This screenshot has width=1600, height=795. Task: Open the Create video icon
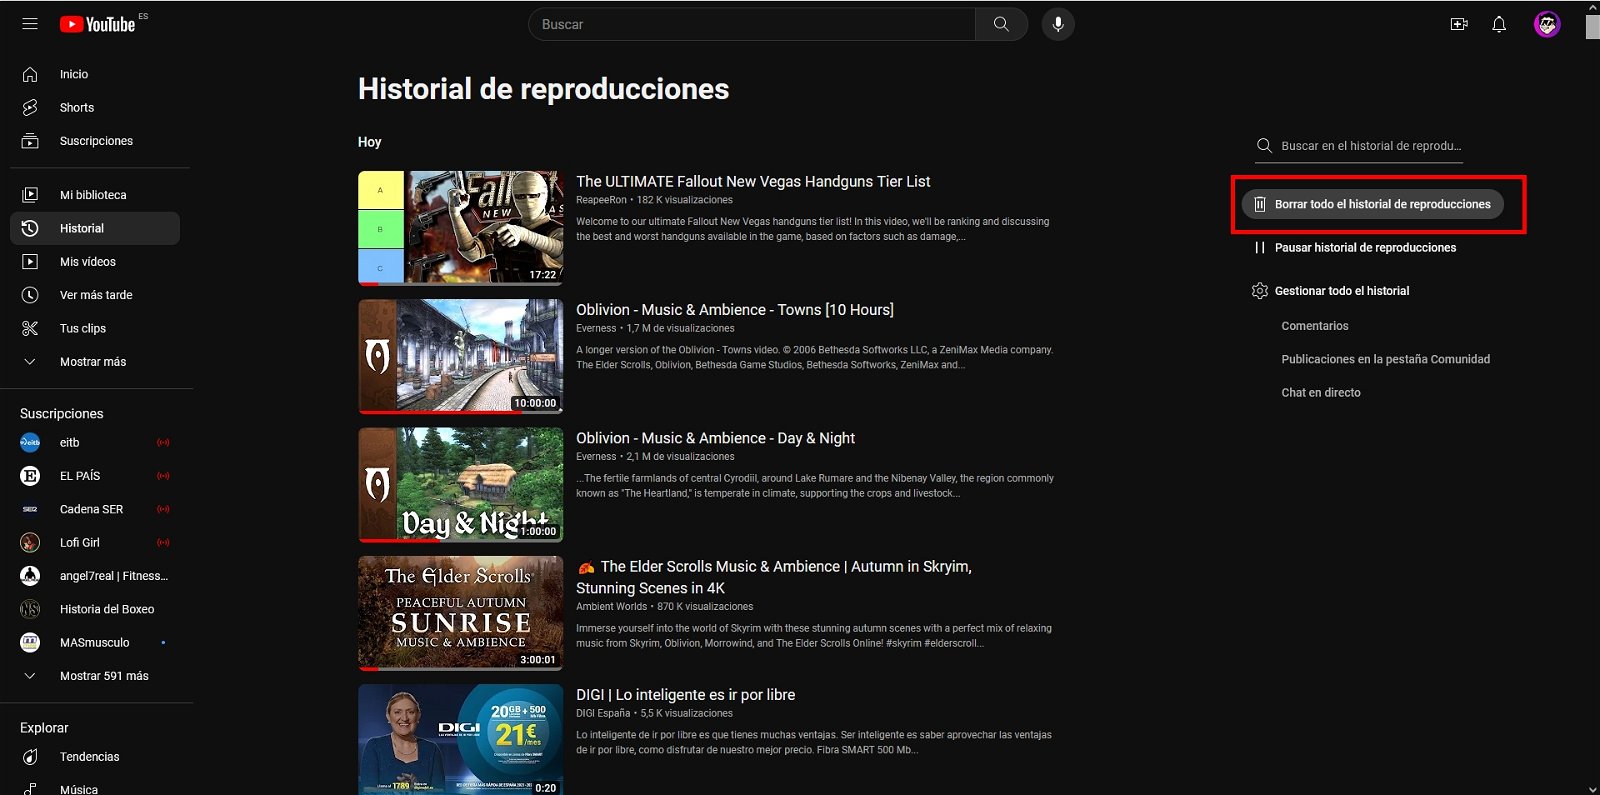pos(1459,24)
